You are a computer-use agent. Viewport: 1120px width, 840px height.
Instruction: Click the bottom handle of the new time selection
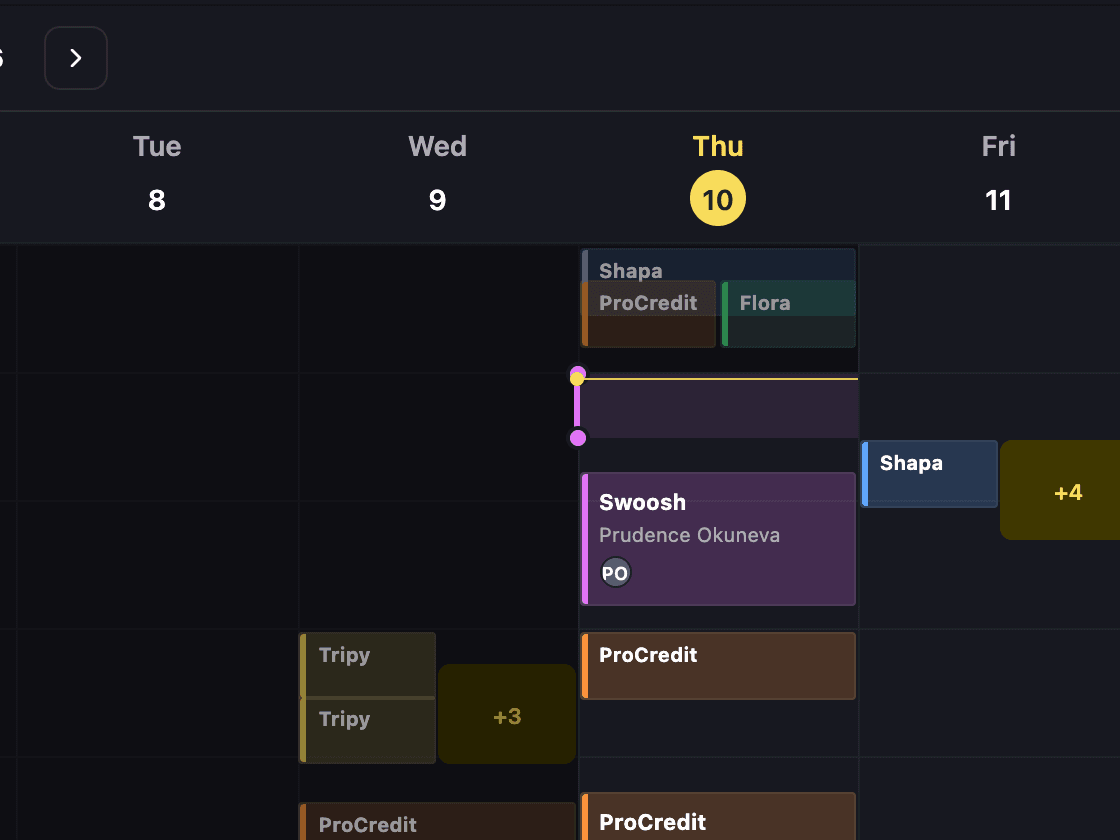tap(578, 438)
